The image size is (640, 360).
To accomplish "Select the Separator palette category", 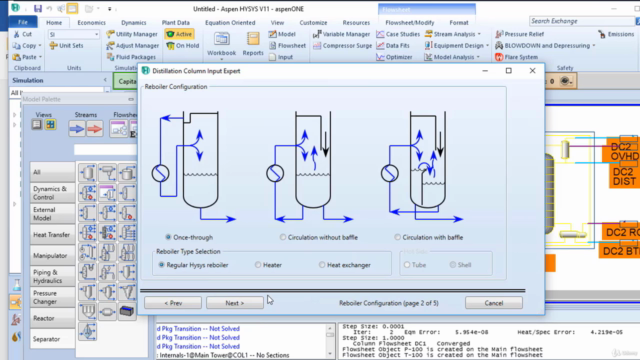I will (x=52, y=339).
